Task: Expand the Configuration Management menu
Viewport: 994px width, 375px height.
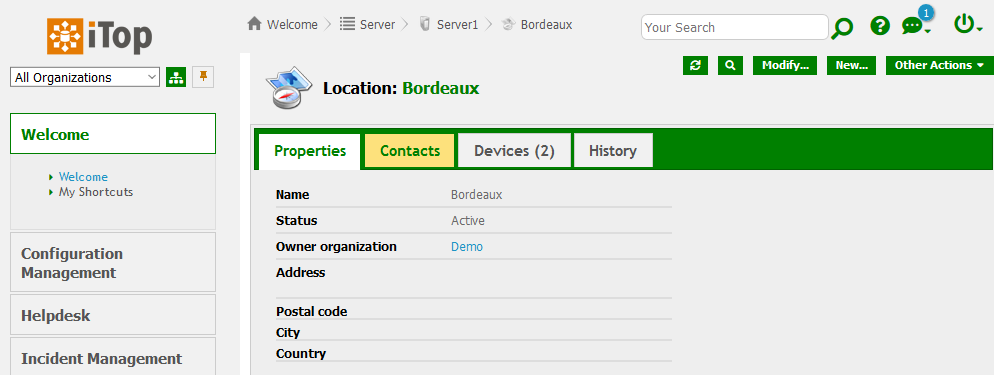Action: [x=113, y=262]
